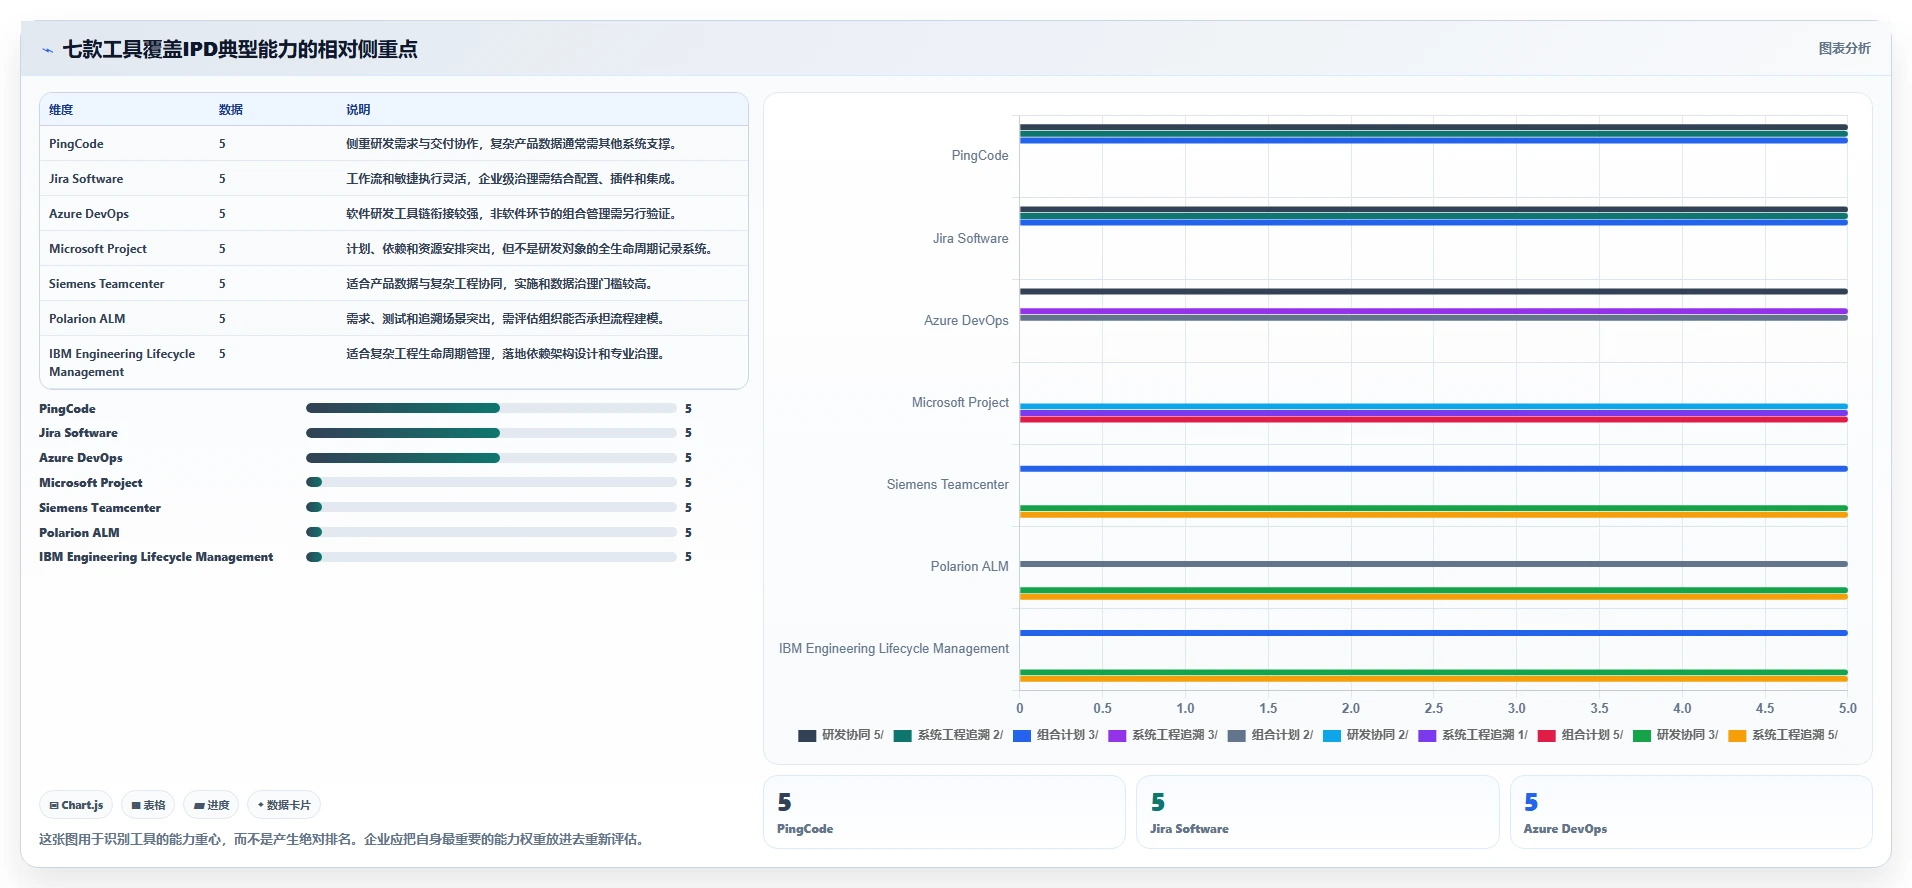Click the description starting 适合产品数据与复杂工程协同
Image resolution: width=1912 pixels, height=888 pixels.
click(502, 284)
